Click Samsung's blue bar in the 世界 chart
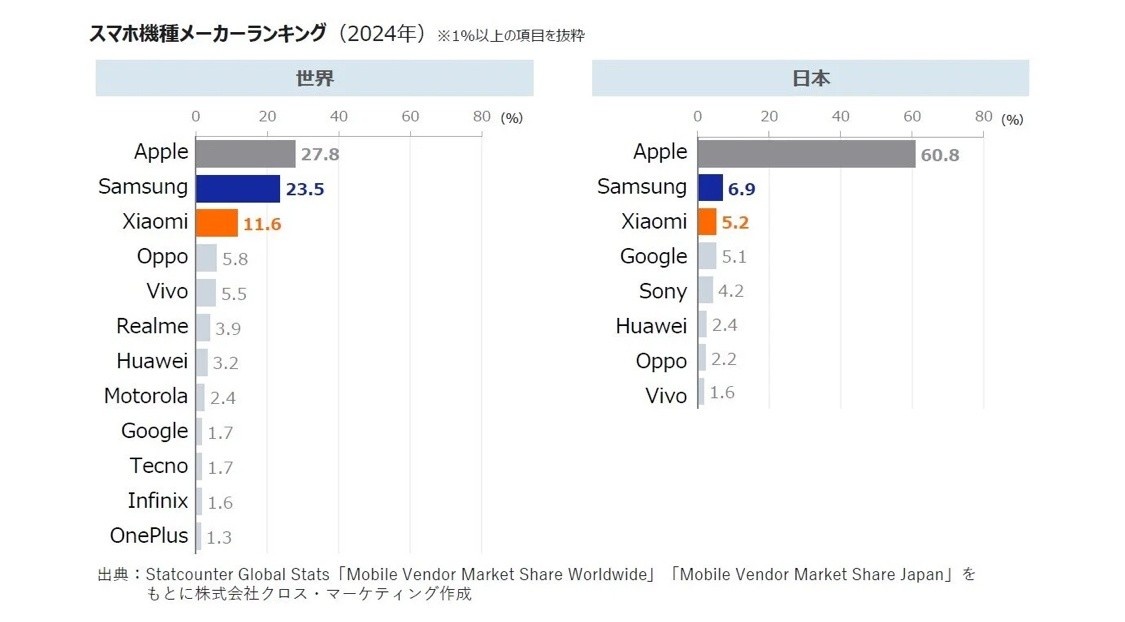This screenshot has height=622, width=1125. (x=237, y=188)
